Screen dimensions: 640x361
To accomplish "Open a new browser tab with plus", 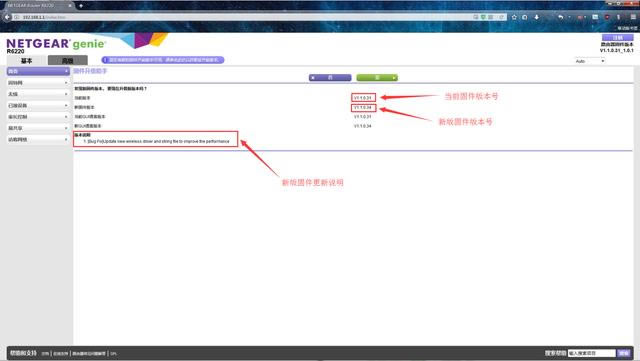I will click(x=81, y=6).
